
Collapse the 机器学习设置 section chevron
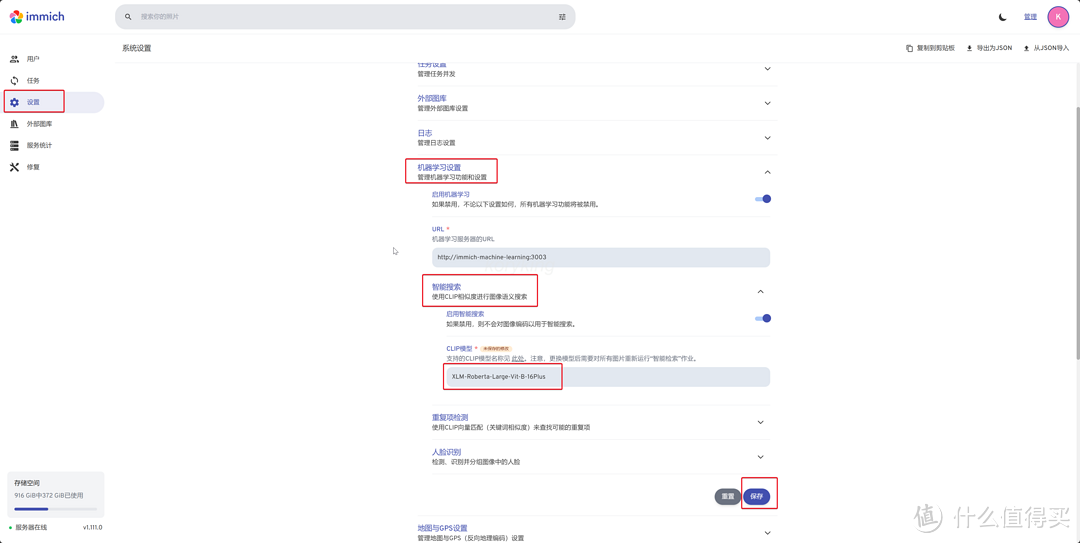[x=767, y=172]
